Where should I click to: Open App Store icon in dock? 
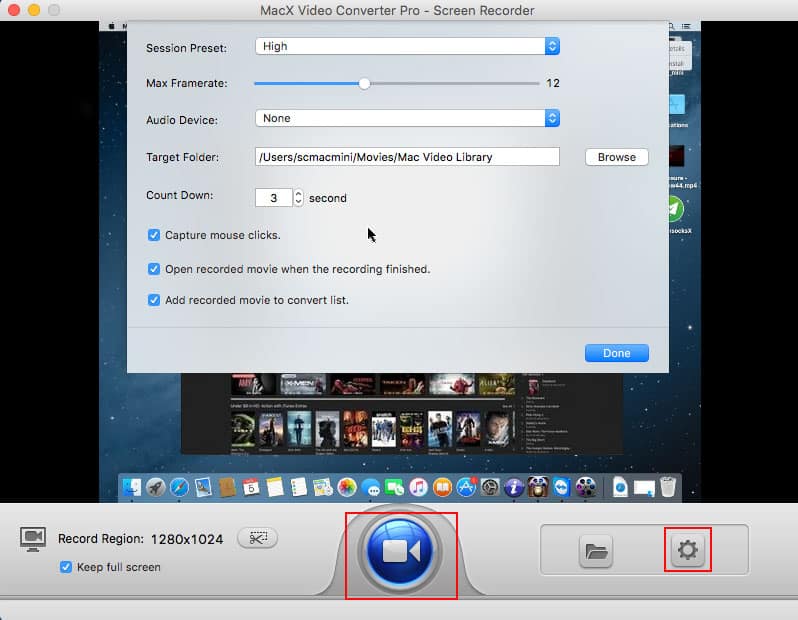tap(466, 488)
